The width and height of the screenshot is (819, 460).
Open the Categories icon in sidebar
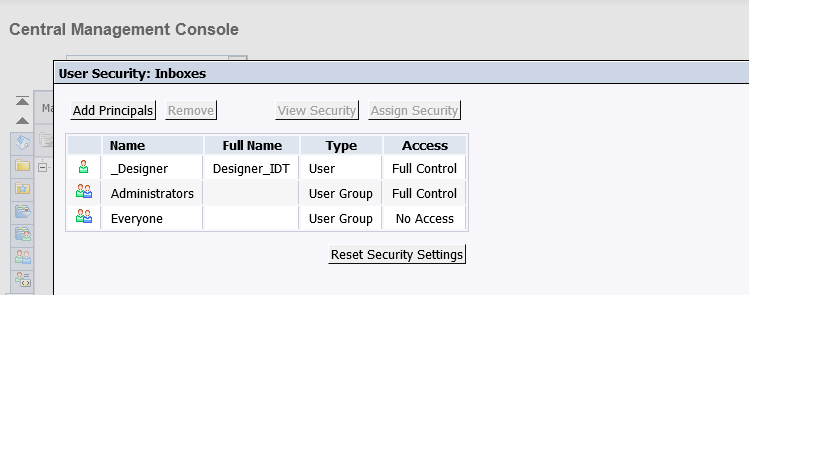22,211
